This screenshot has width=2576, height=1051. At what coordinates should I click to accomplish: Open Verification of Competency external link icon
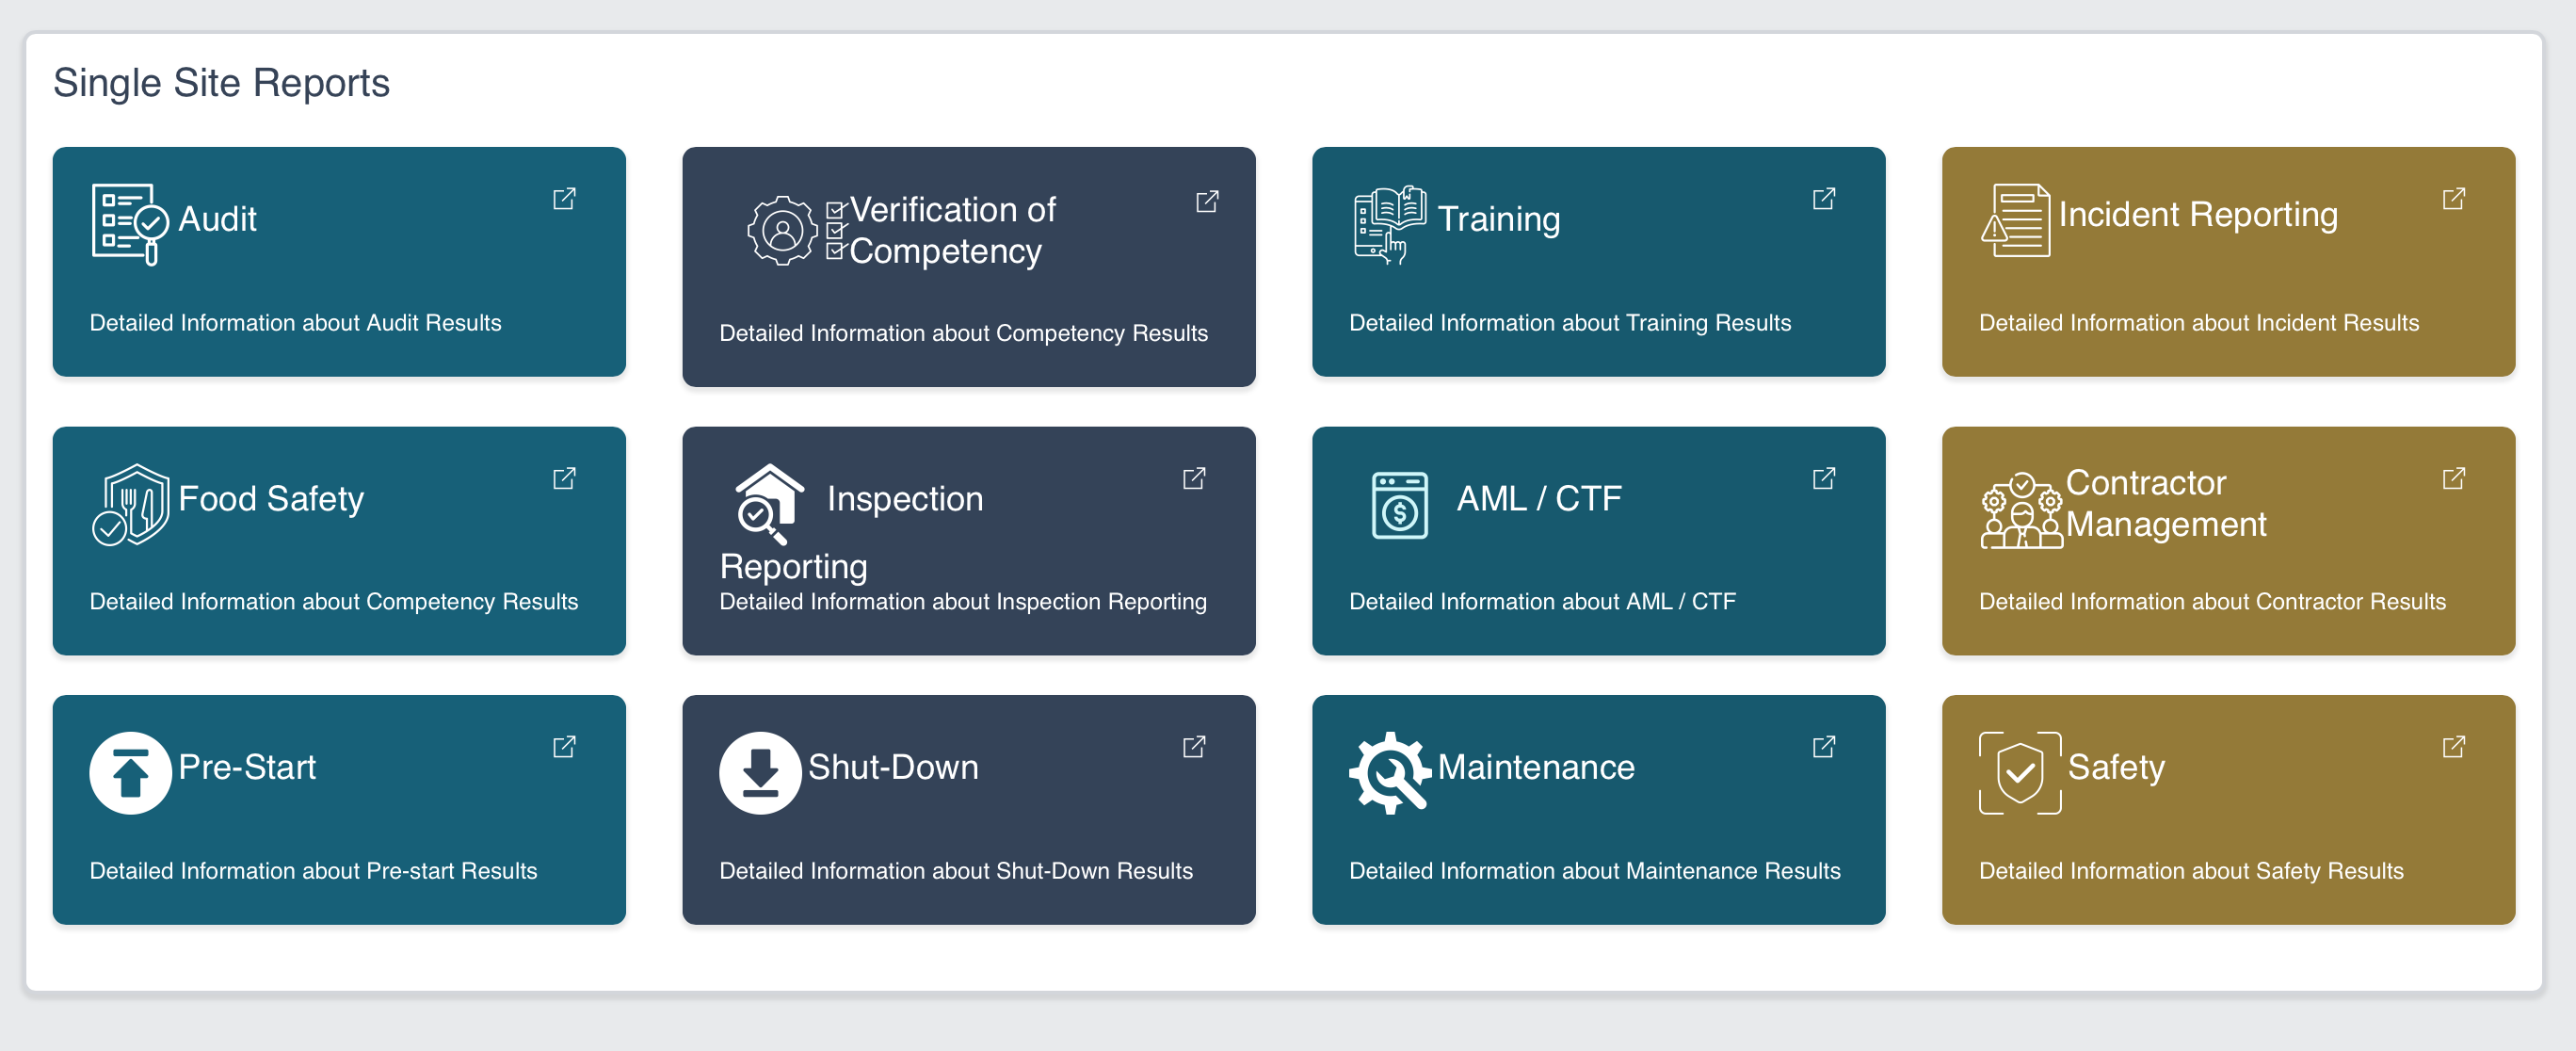[x=1207, y=201]
